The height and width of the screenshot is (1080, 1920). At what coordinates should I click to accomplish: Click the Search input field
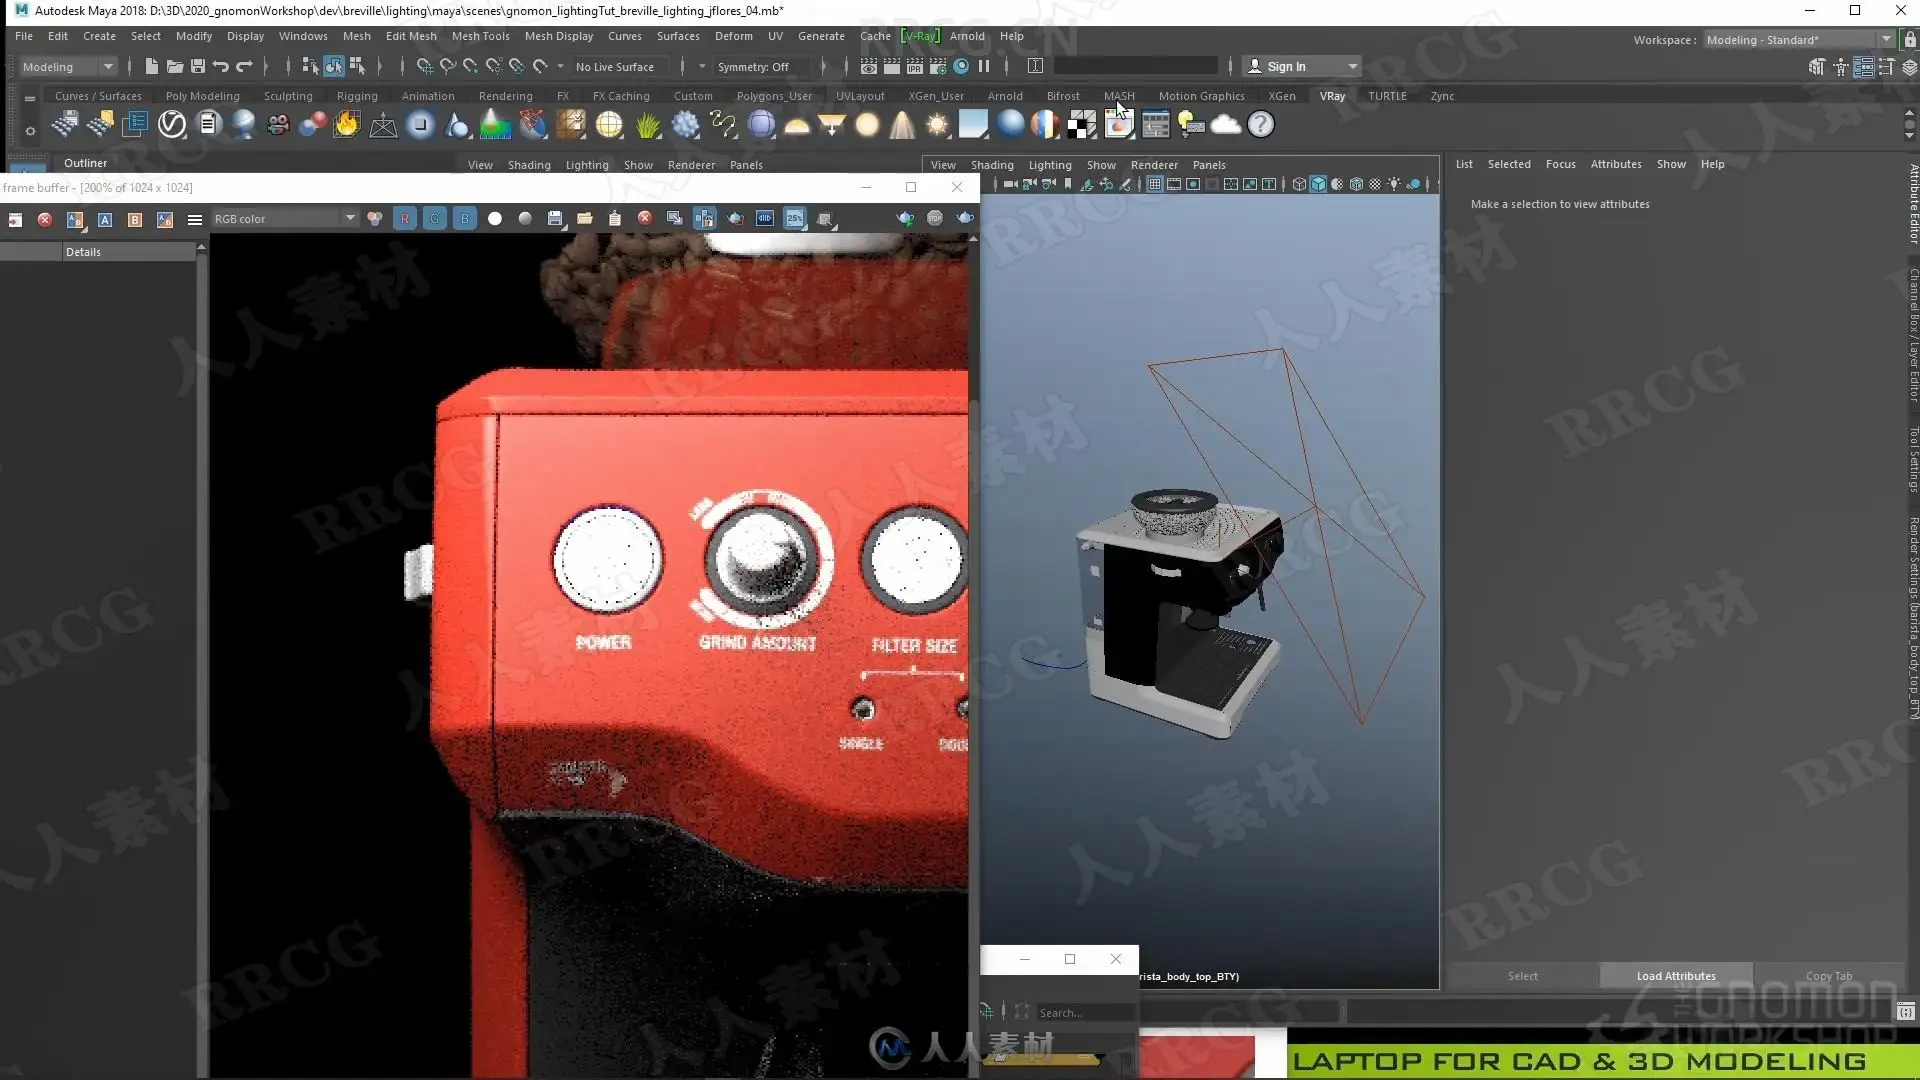[x=1085, y=1013]
